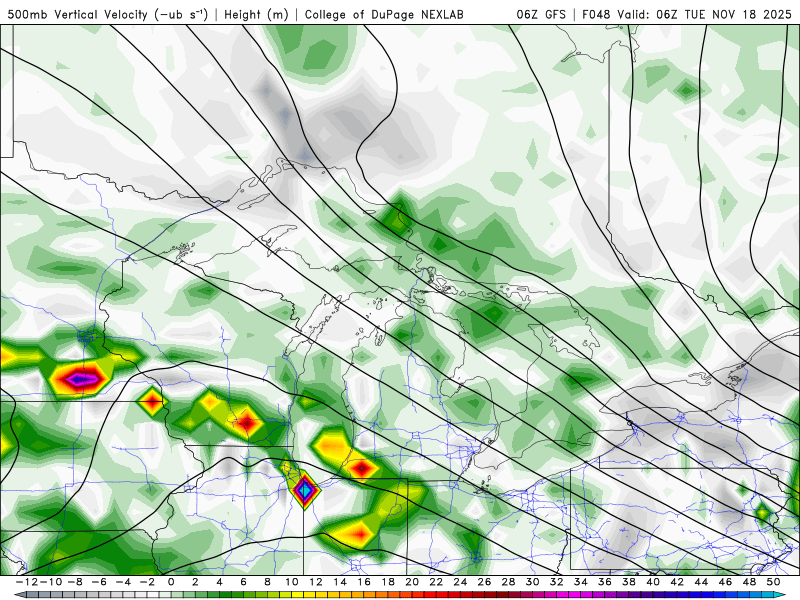Screen dimensions: 800x600
Task: Click the '30' color bar label
Action: tap(533, 582)
